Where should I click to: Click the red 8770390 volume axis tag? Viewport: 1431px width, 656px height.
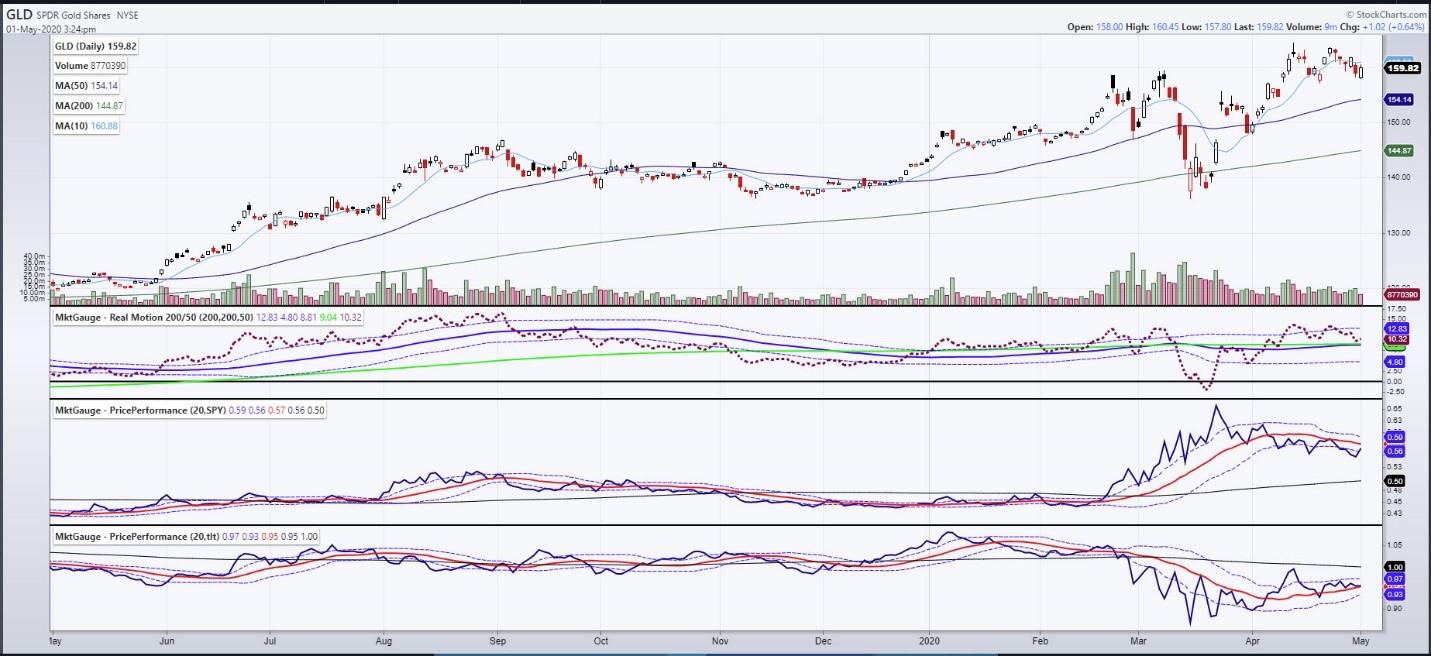click(1400, 296)
